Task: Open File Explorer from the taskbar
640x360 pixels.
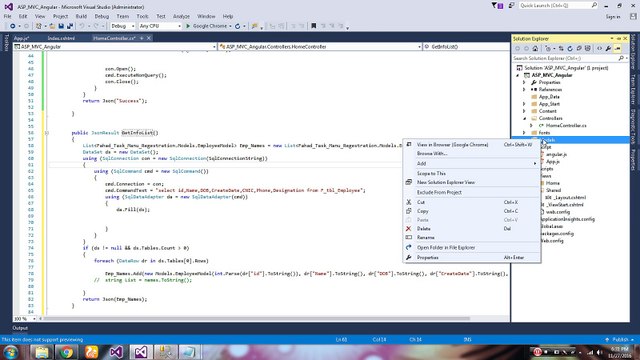Action: 42,352
